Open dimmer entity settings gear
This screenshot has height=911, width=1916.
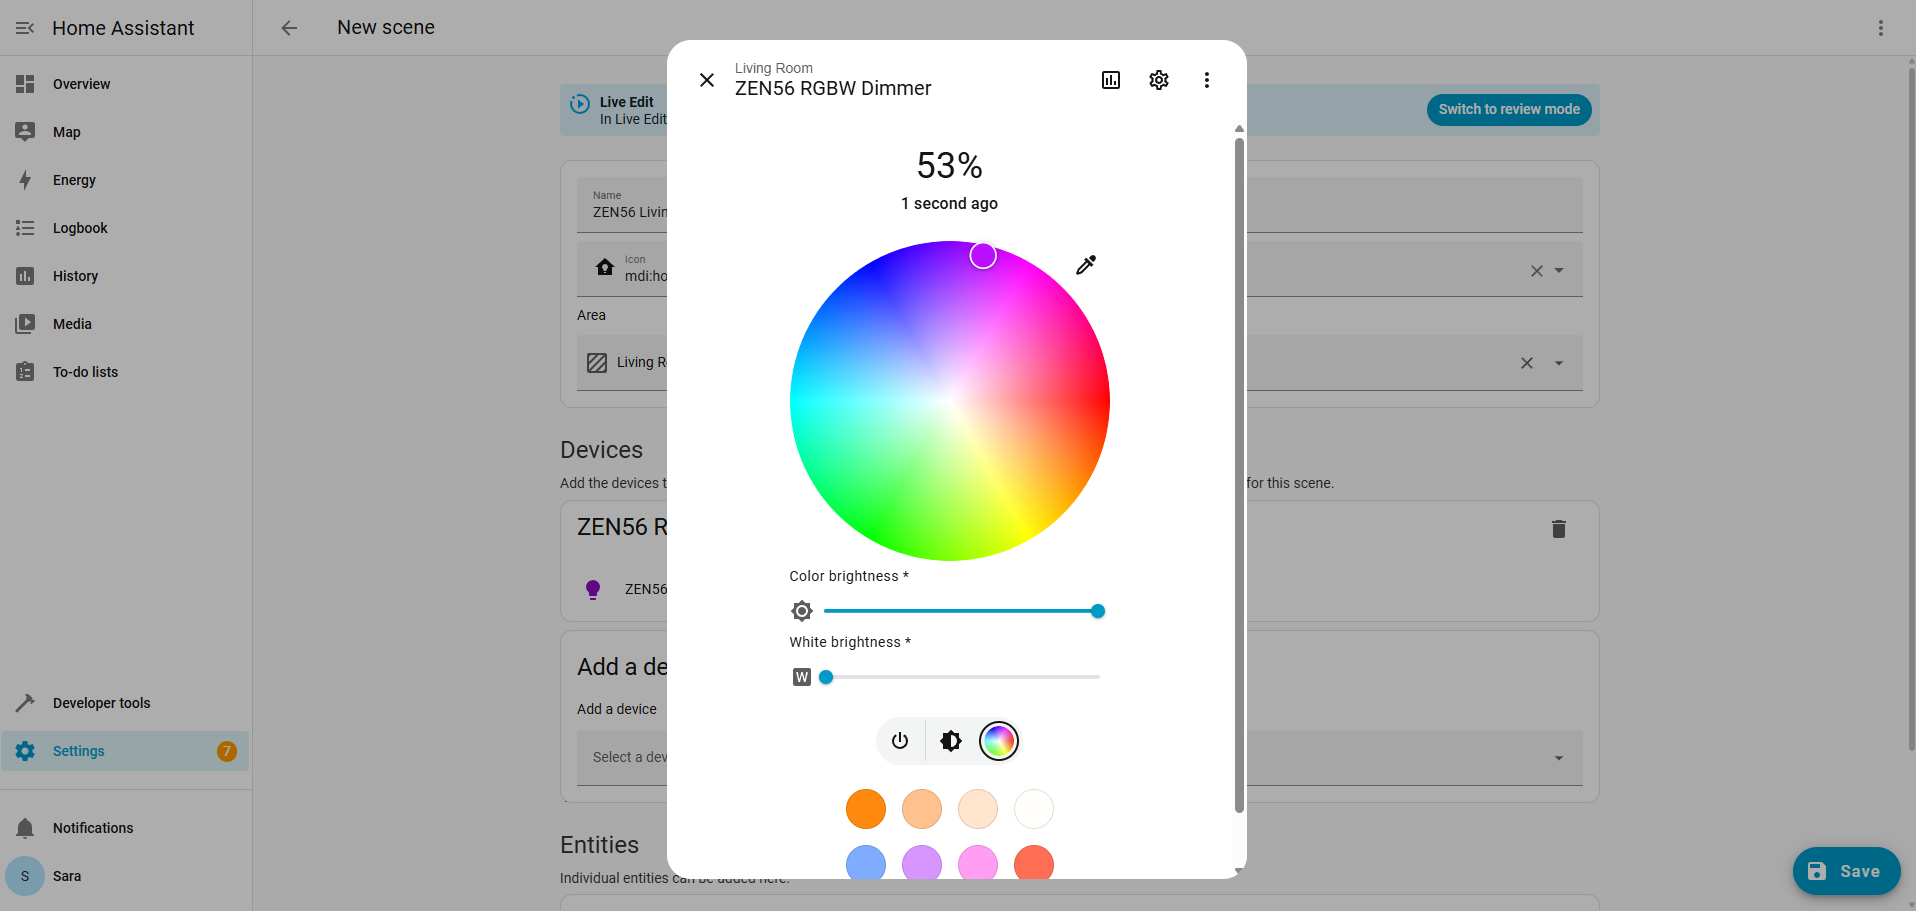1159,80
